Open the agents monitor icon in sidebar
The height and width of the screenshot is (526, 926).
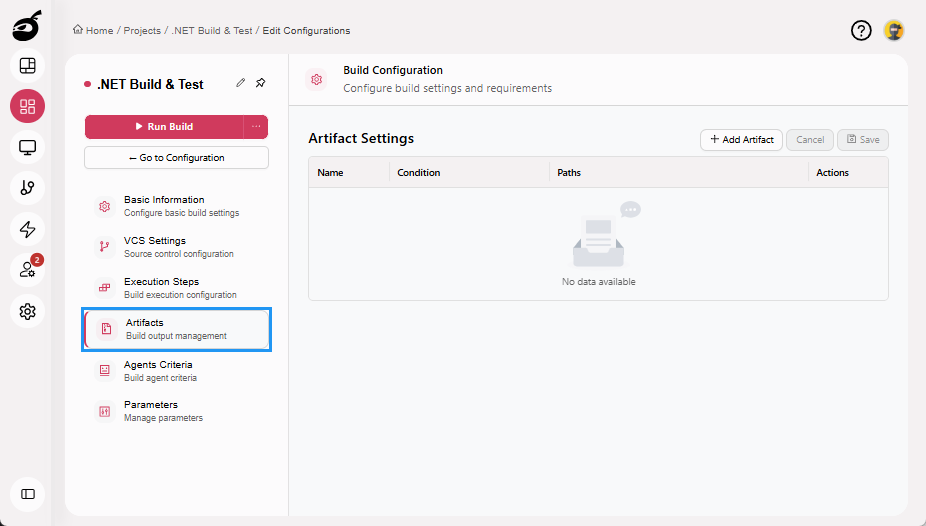(x=27, y=147)
